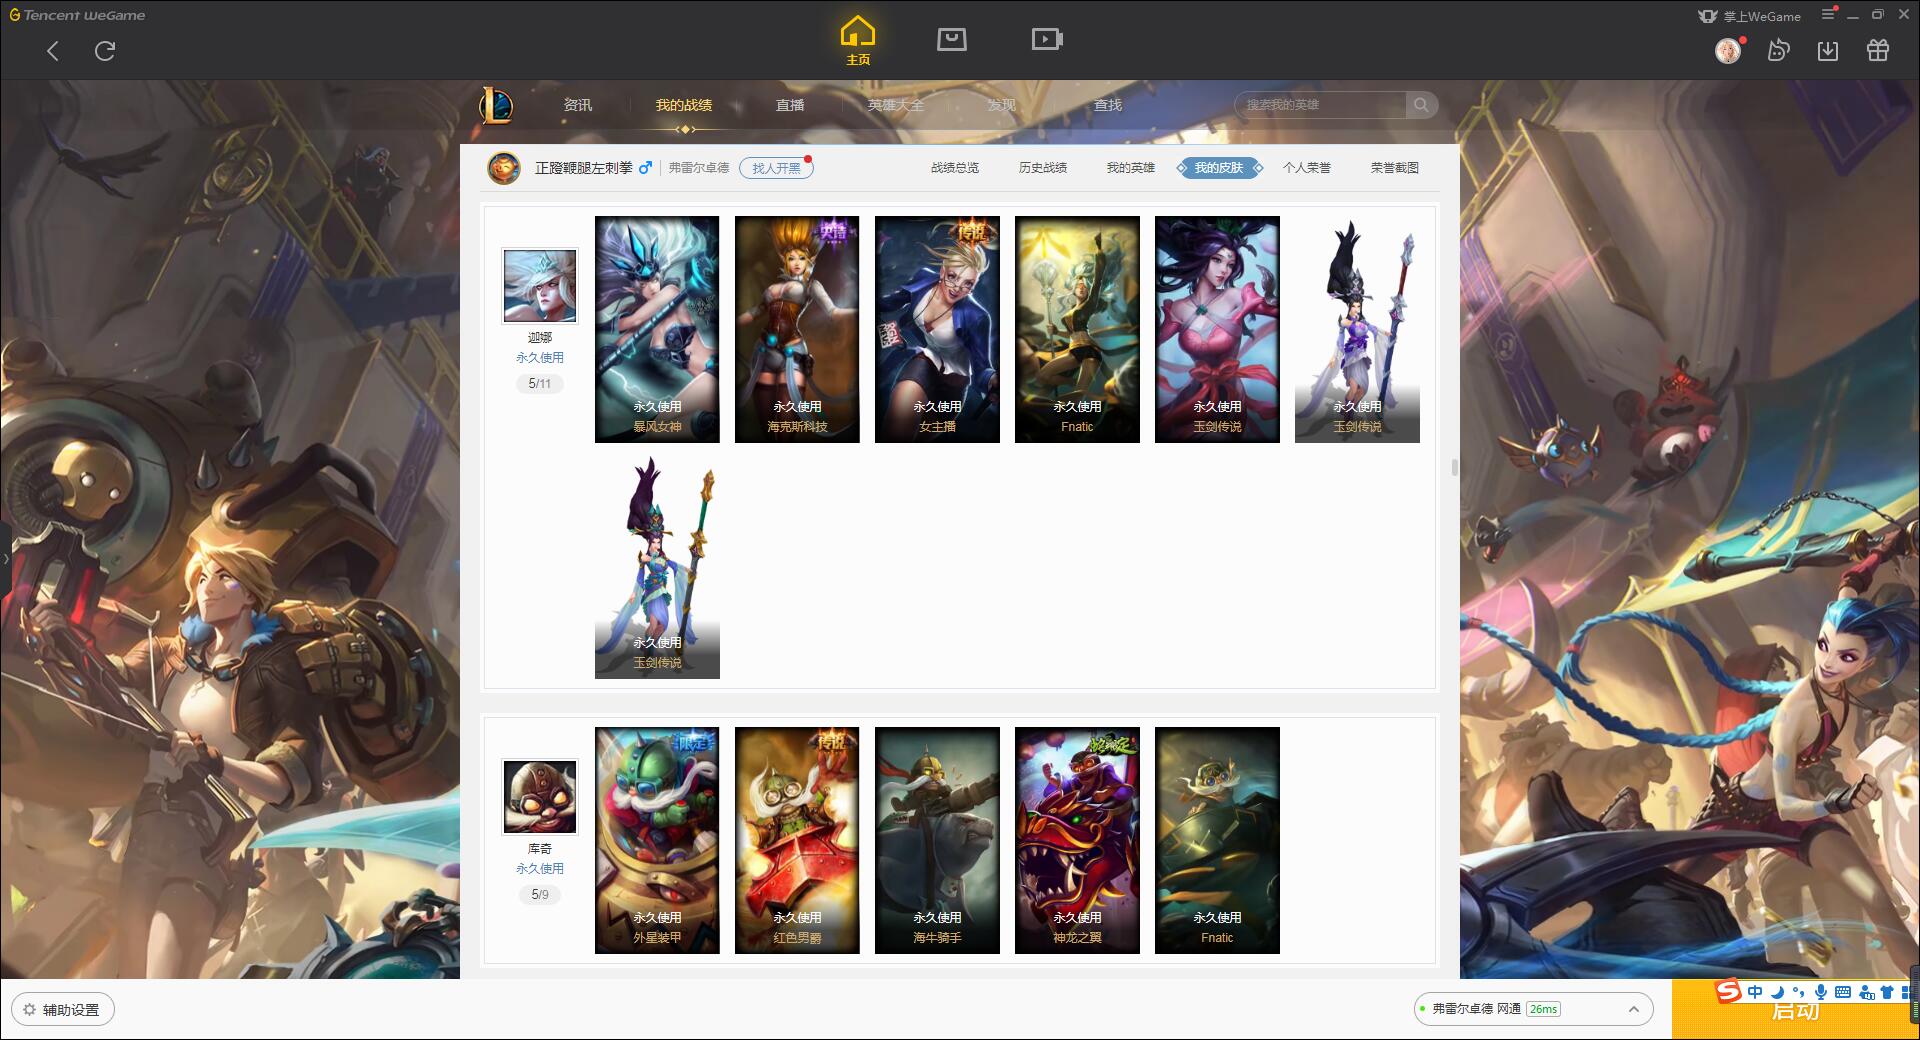This screenshot has height=1040, width=1920.
Task: Open the Sogou soft keyboard icon
Action: coord(1843,992)
